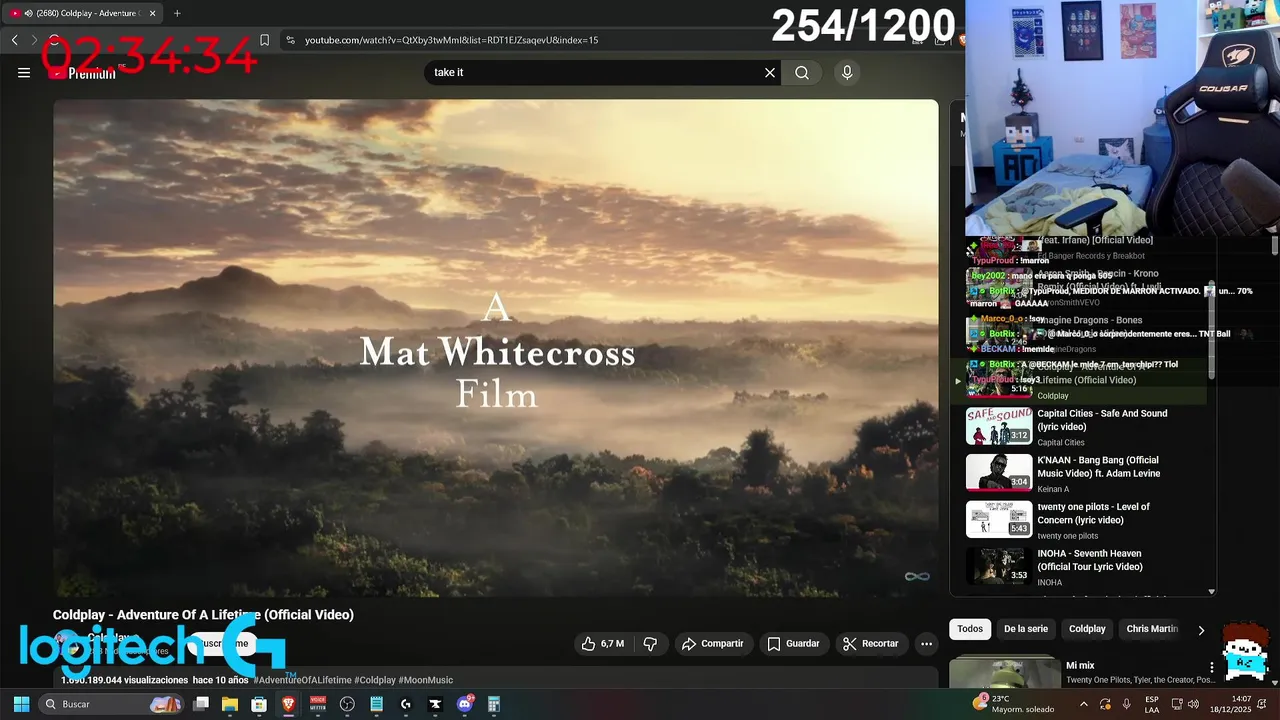This screenshot has height=720, width=1280.
Task: Open a new browser tab with plus
Action: click(177, 13)
